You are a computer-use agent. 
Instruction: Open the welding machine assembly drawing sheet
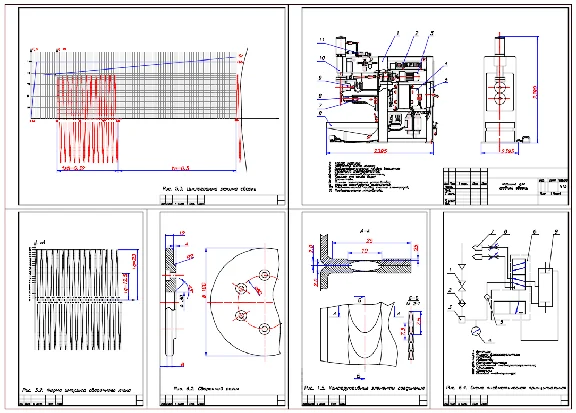[435, 106]
